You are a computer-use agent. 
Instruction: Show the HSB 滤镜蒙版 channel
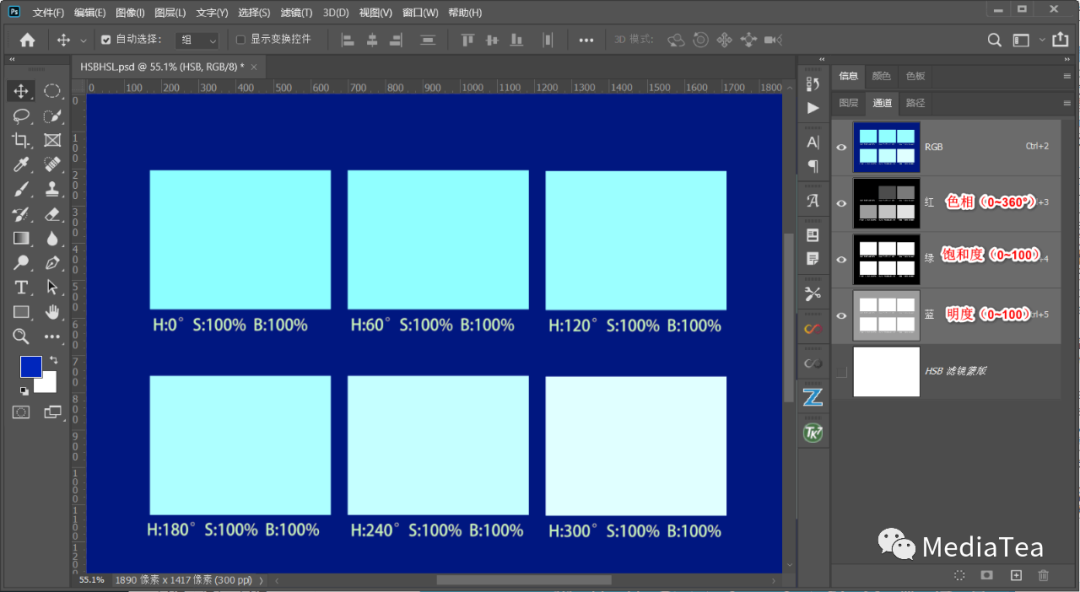(841, 372)
